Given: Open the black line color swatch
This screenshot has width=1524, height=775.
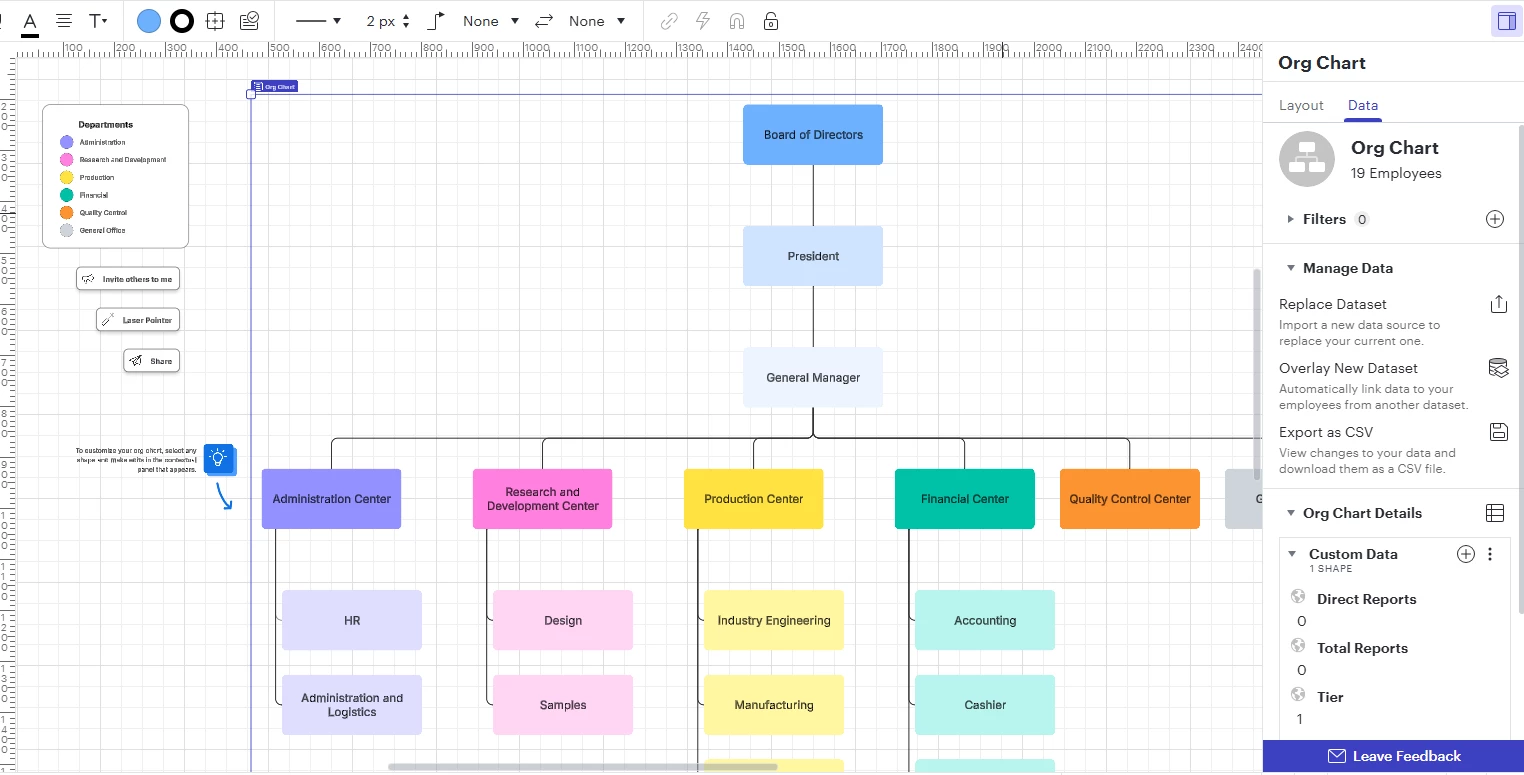Looking at the screenshot, I should tap(182, 21).
